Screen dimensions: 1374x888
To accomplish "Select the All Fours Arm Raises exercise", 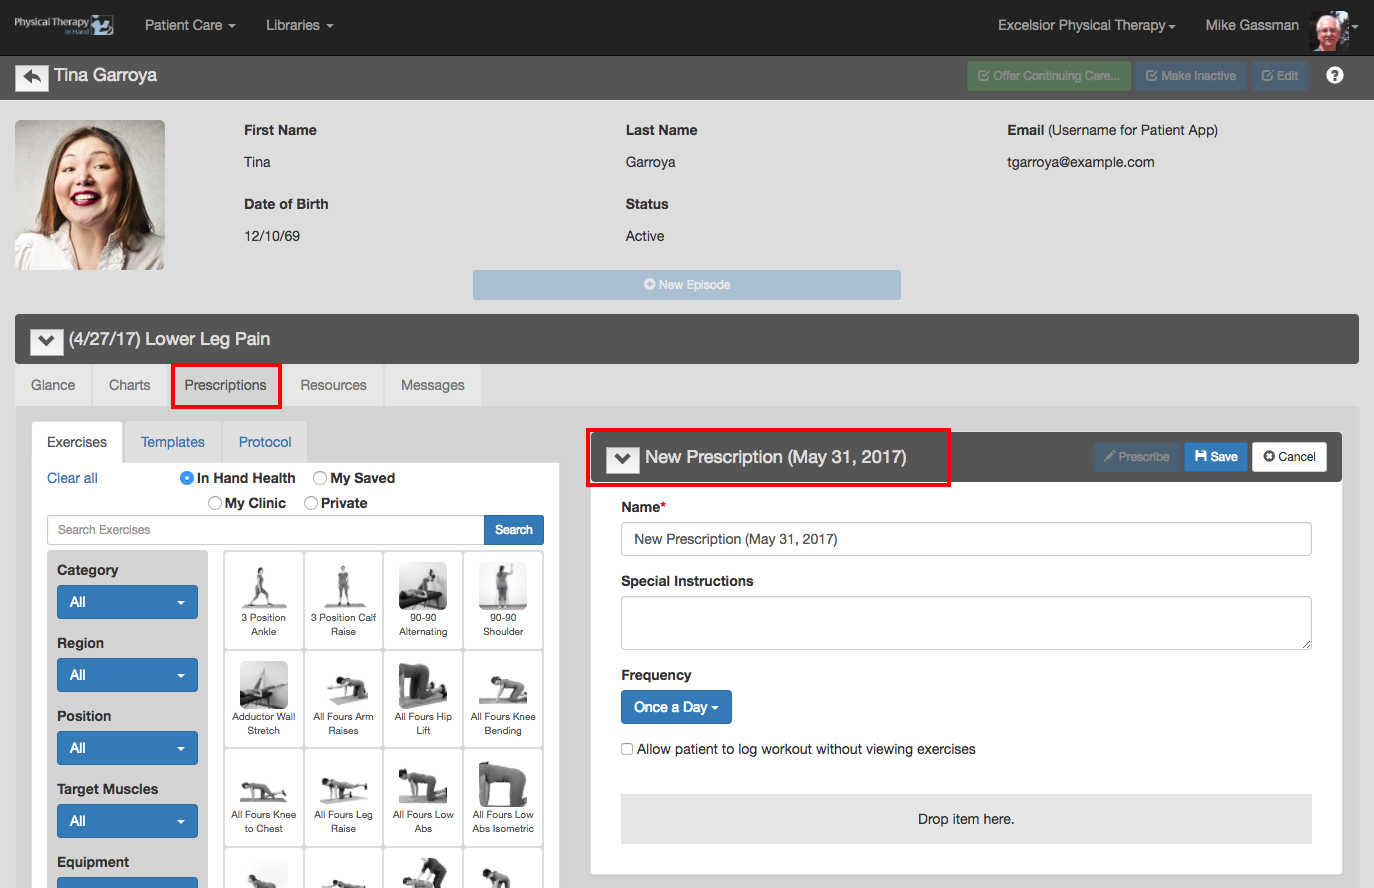I will pyautogui.click(x=343, y=698).
